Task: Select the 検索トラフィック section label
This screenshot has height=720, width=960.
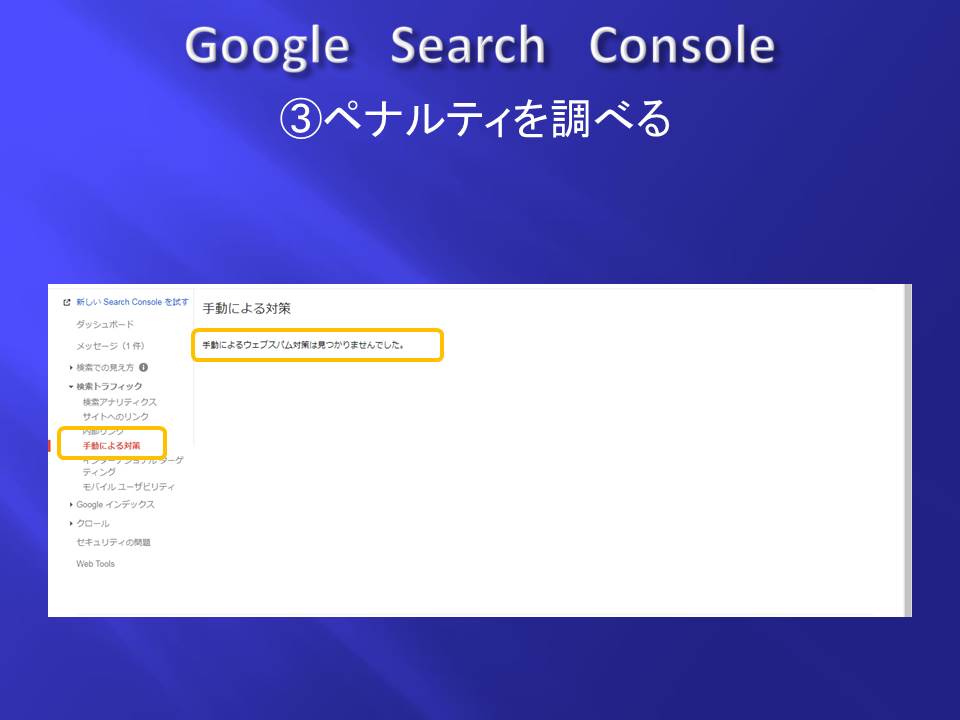Action: pyautogui.click(x=109, y=386)
